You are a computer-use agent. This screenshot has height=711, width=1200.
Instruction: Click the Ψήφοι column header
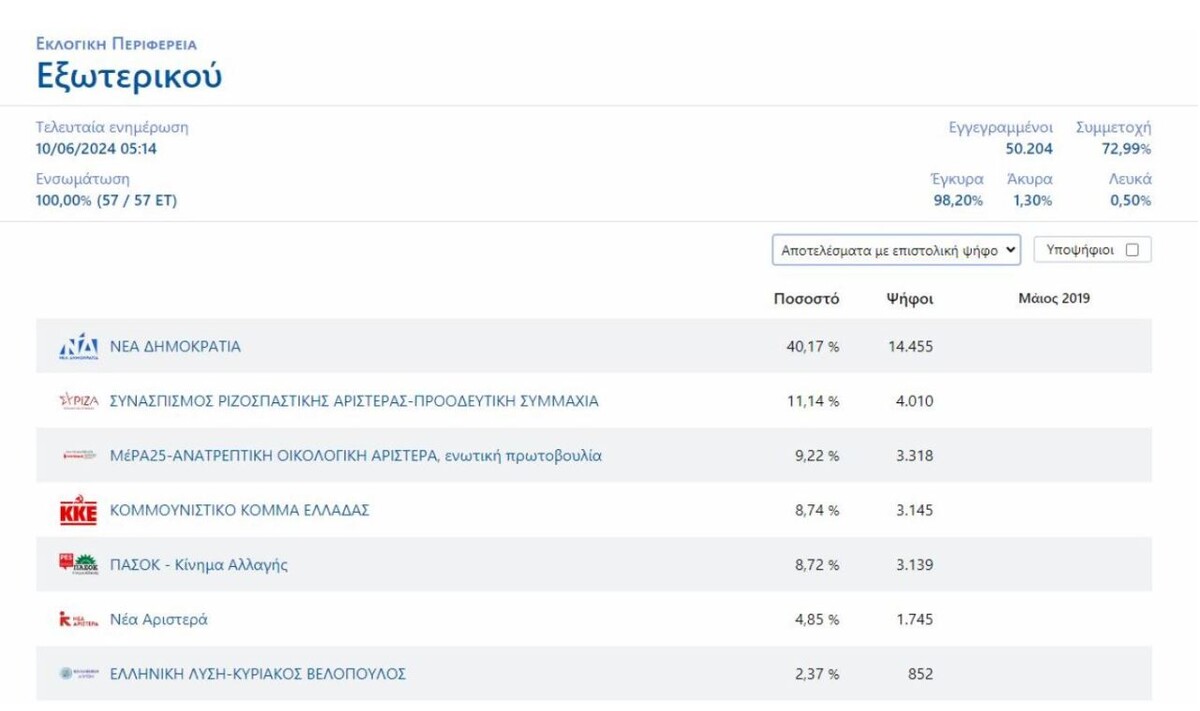point(909,299)
